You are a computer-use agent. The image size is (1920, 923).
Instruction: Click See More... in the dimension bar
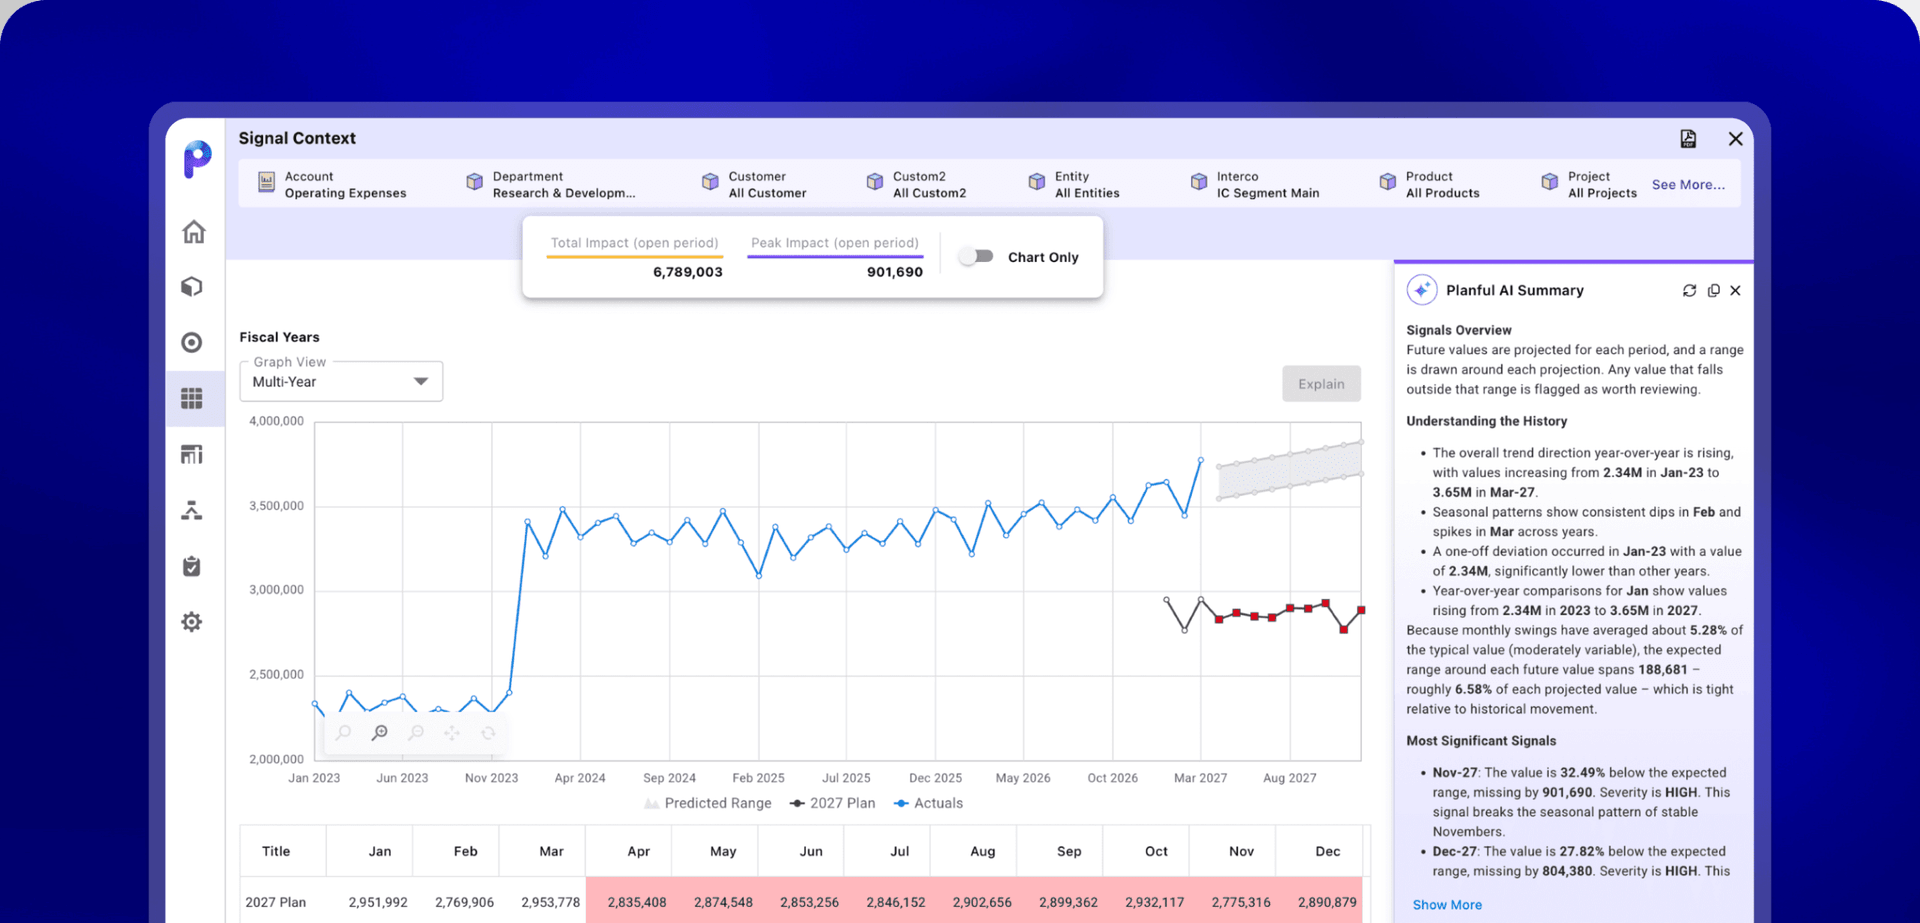[1688, 185]
